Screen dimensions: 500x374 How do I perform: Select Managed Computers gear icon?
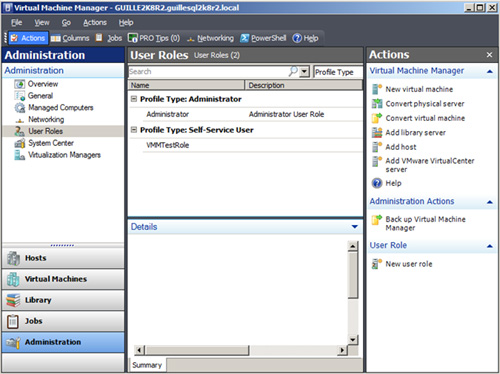pyautogui.click(x=19, y=108)
